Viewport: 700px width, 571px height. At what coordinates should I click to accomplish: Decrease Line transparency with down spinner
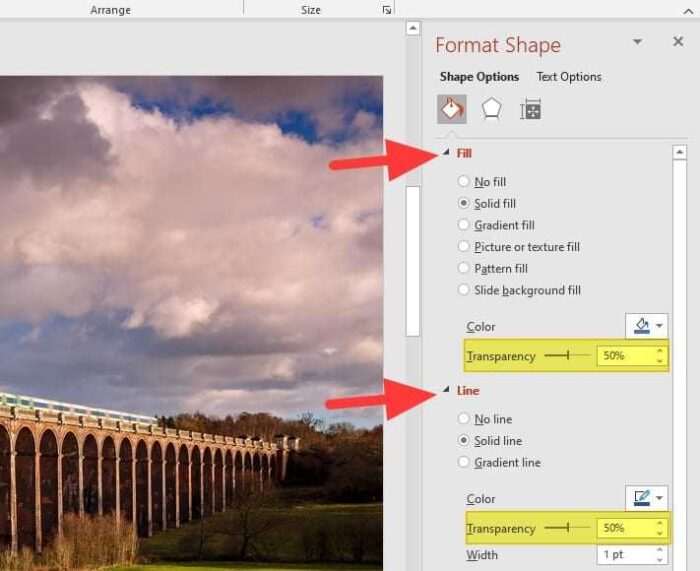click(x=660, y=533)
